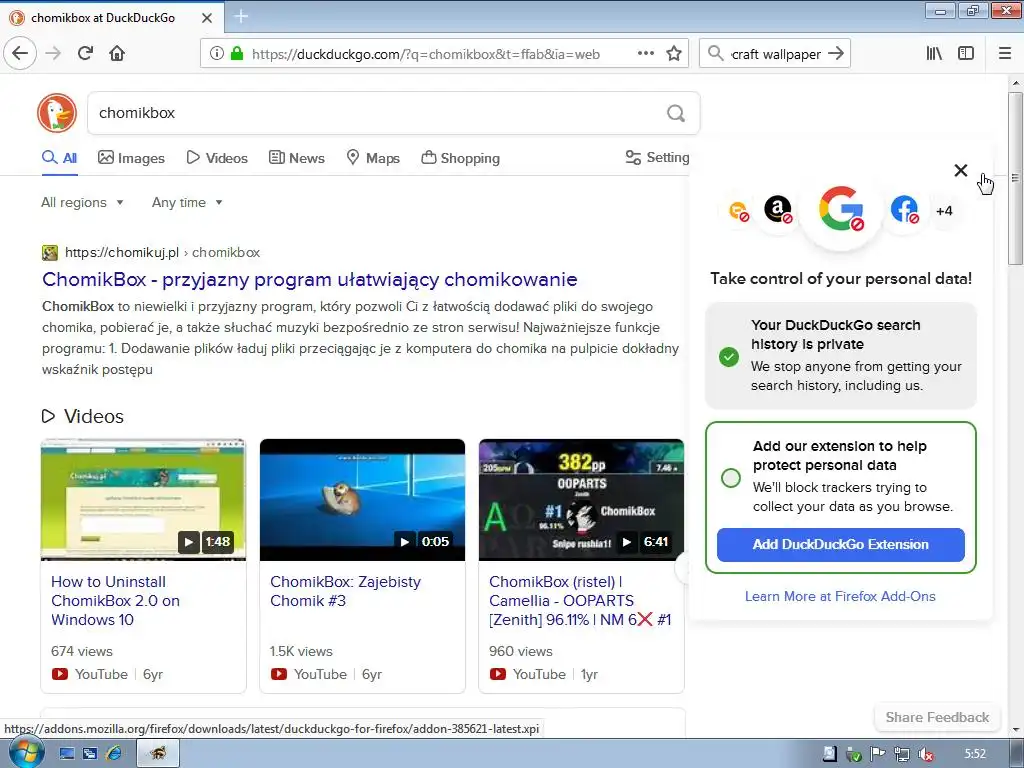The height and width of the screenshot is (768, 1024).
Task: Open Windows Start menu orb
Action: [26, 753]
